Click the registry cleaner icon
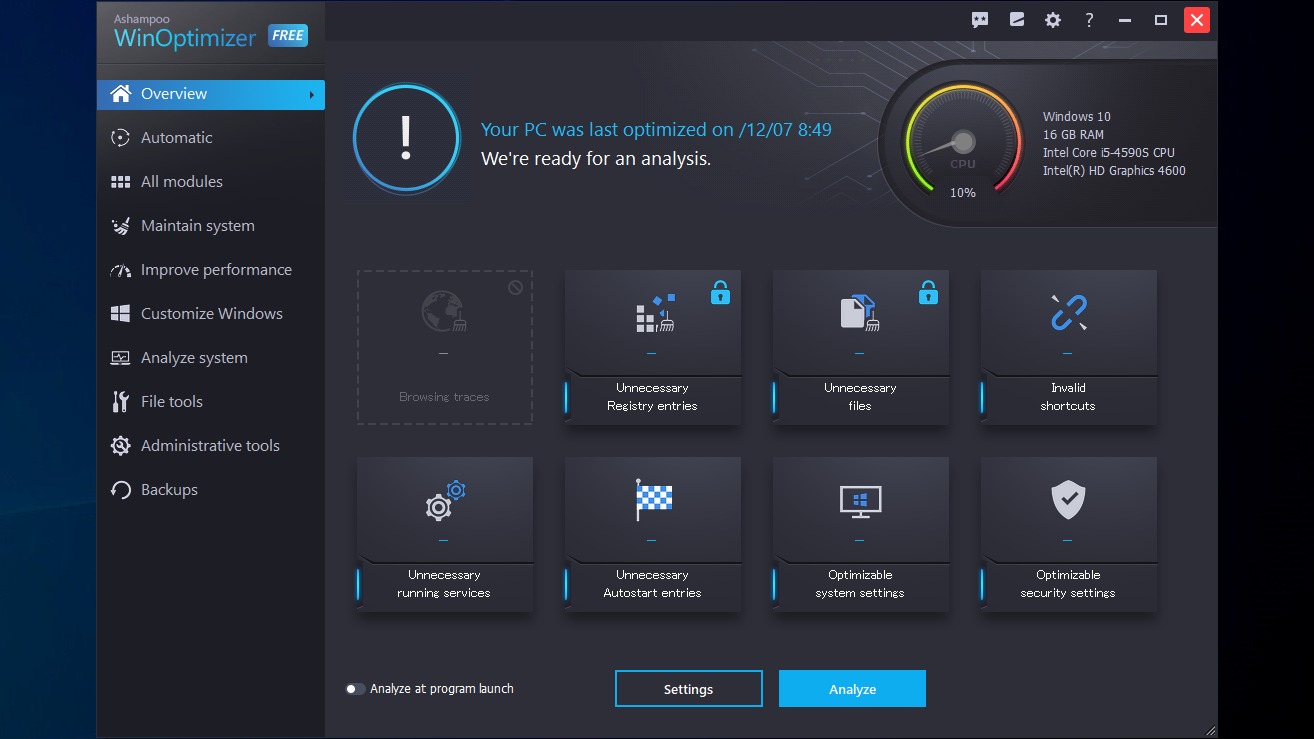 point(656,313)
